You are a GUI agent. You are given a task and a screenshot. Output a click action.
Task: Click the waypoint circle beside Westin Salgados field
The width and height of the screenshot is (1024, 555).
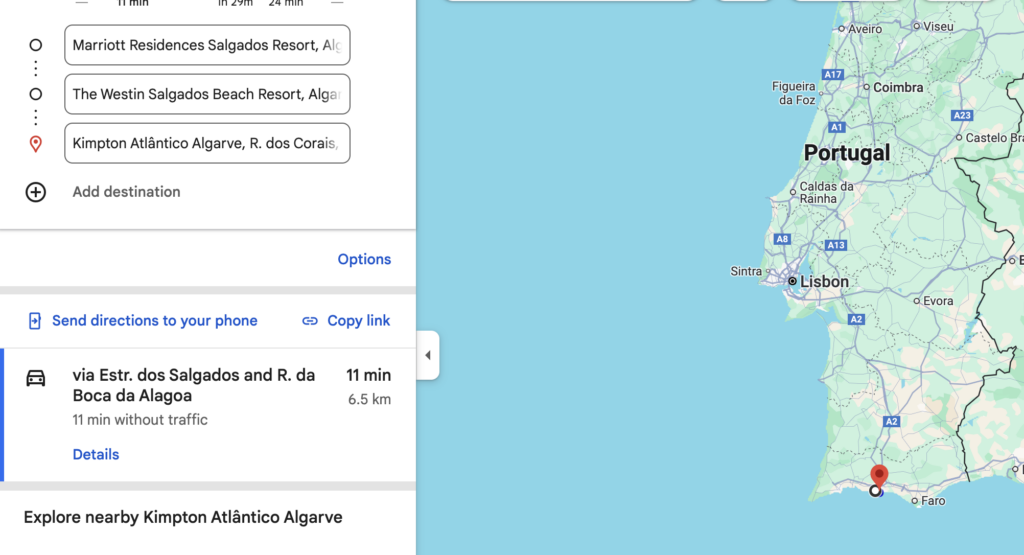(x=36, y=94)
